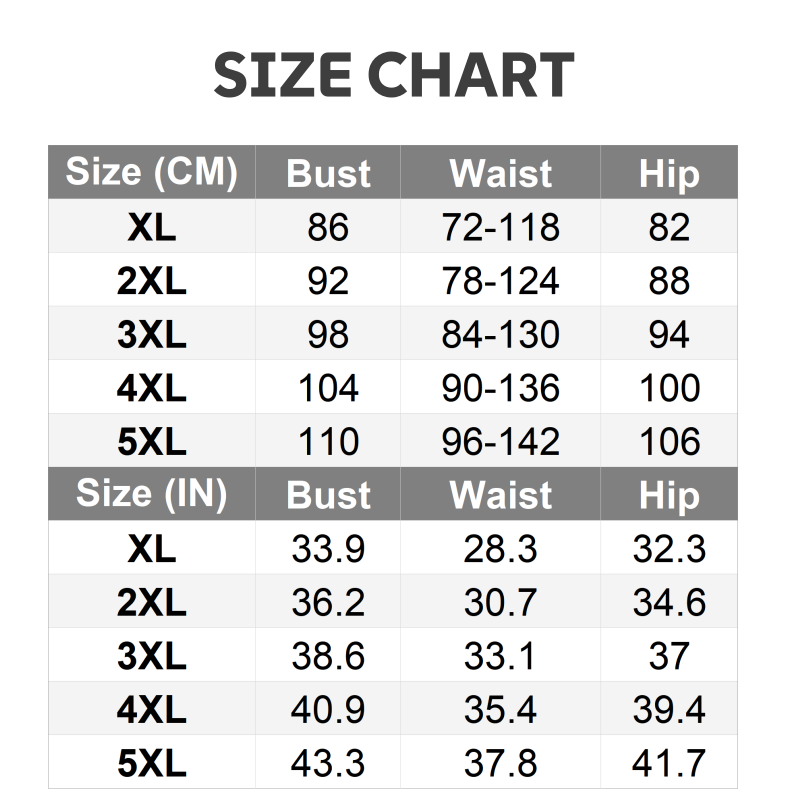Select the waist range 72-118 cell
The width and height of the screenshot is (800, 800).
pos(500,227)
